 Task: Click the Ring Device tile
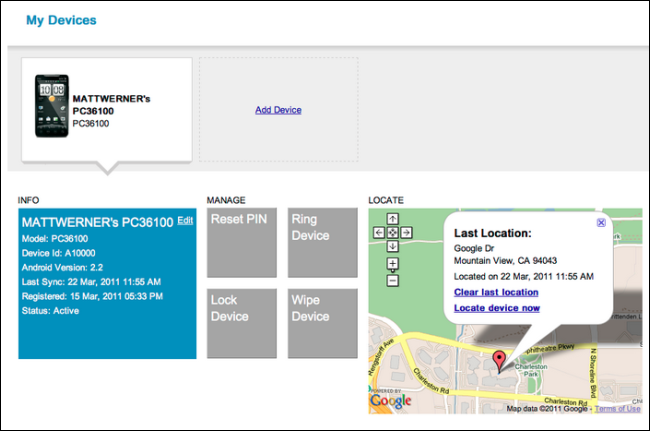pyautogui.click(x=323, y=242)
